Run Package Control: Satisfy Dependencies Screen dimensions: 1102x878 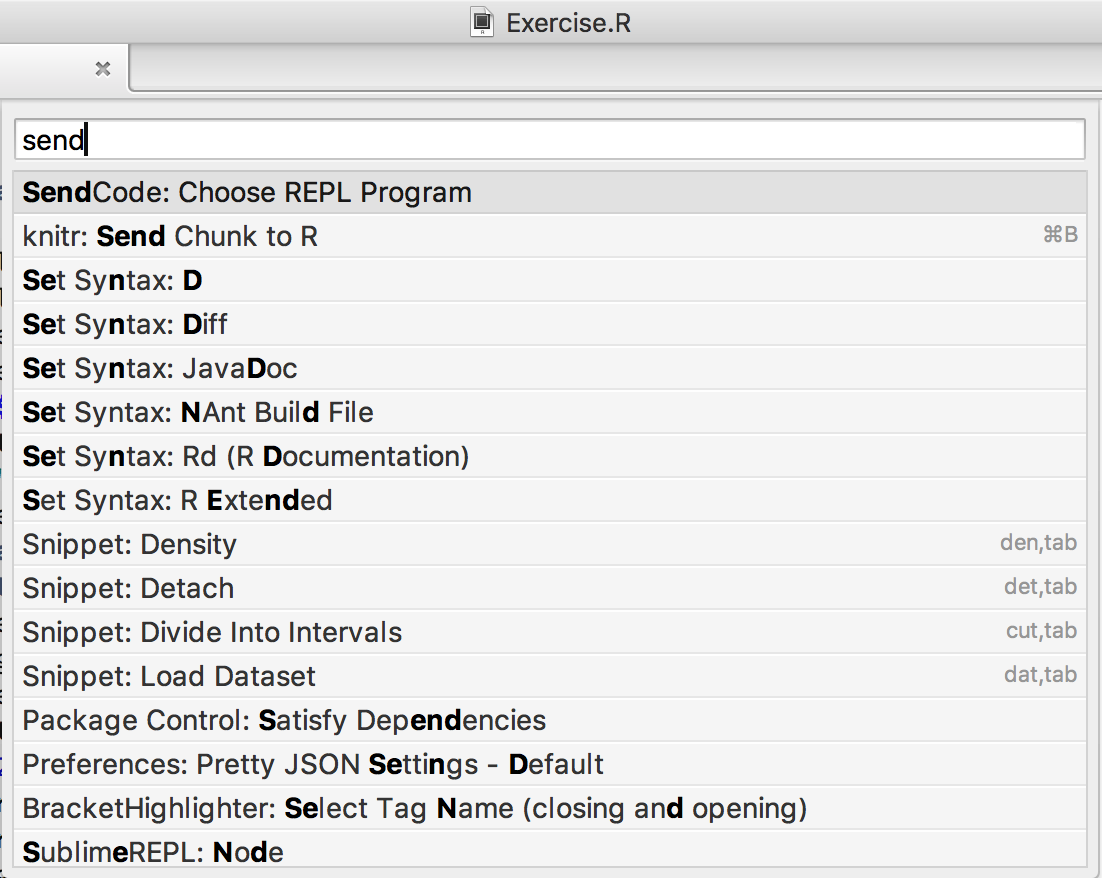(x=550, y=720)
